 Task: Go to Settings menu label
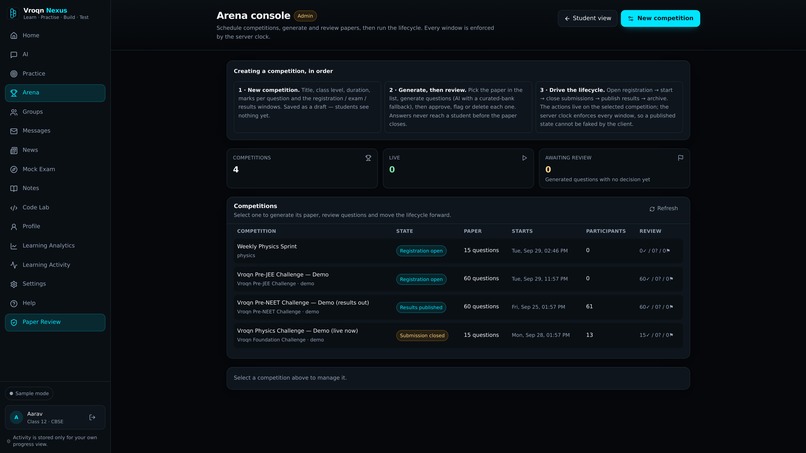pyautogui.click(x=34, y=284)
